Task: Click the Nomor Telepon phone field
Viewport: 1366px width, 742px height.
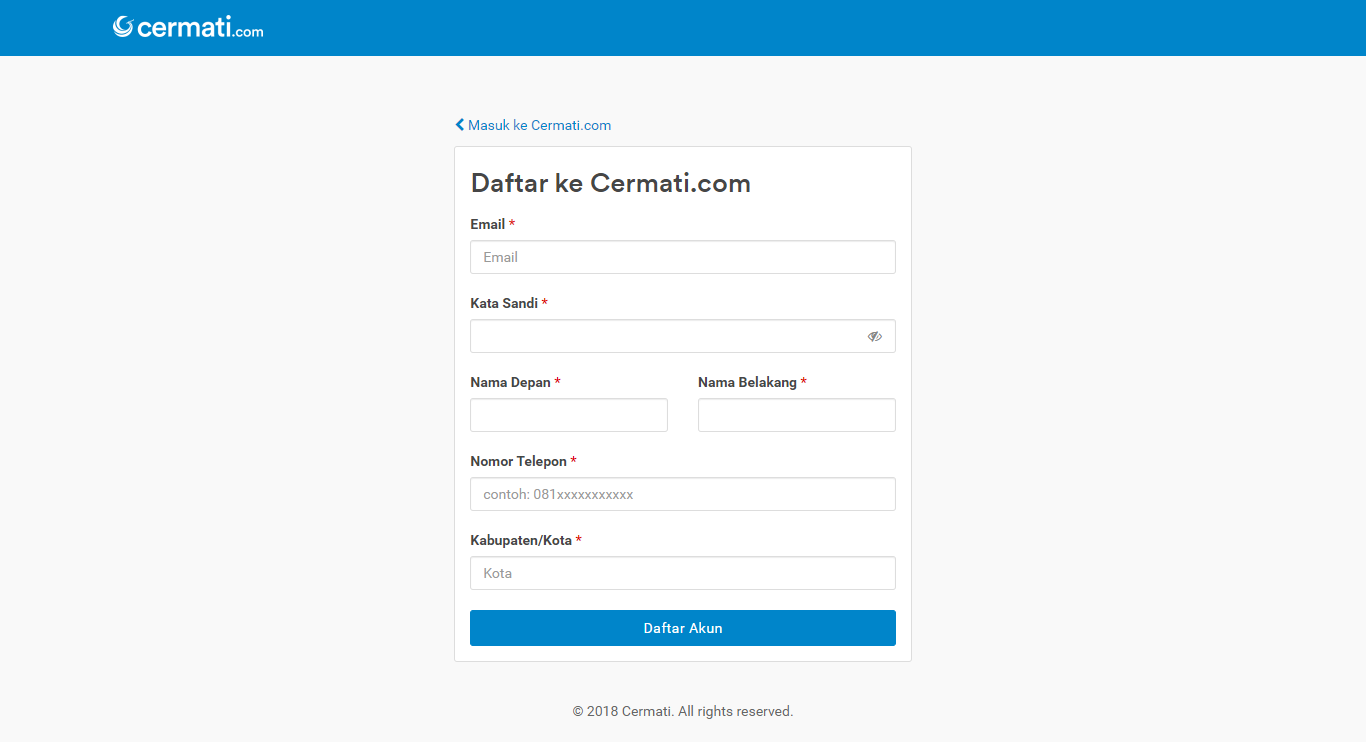Action: [682, 494]
